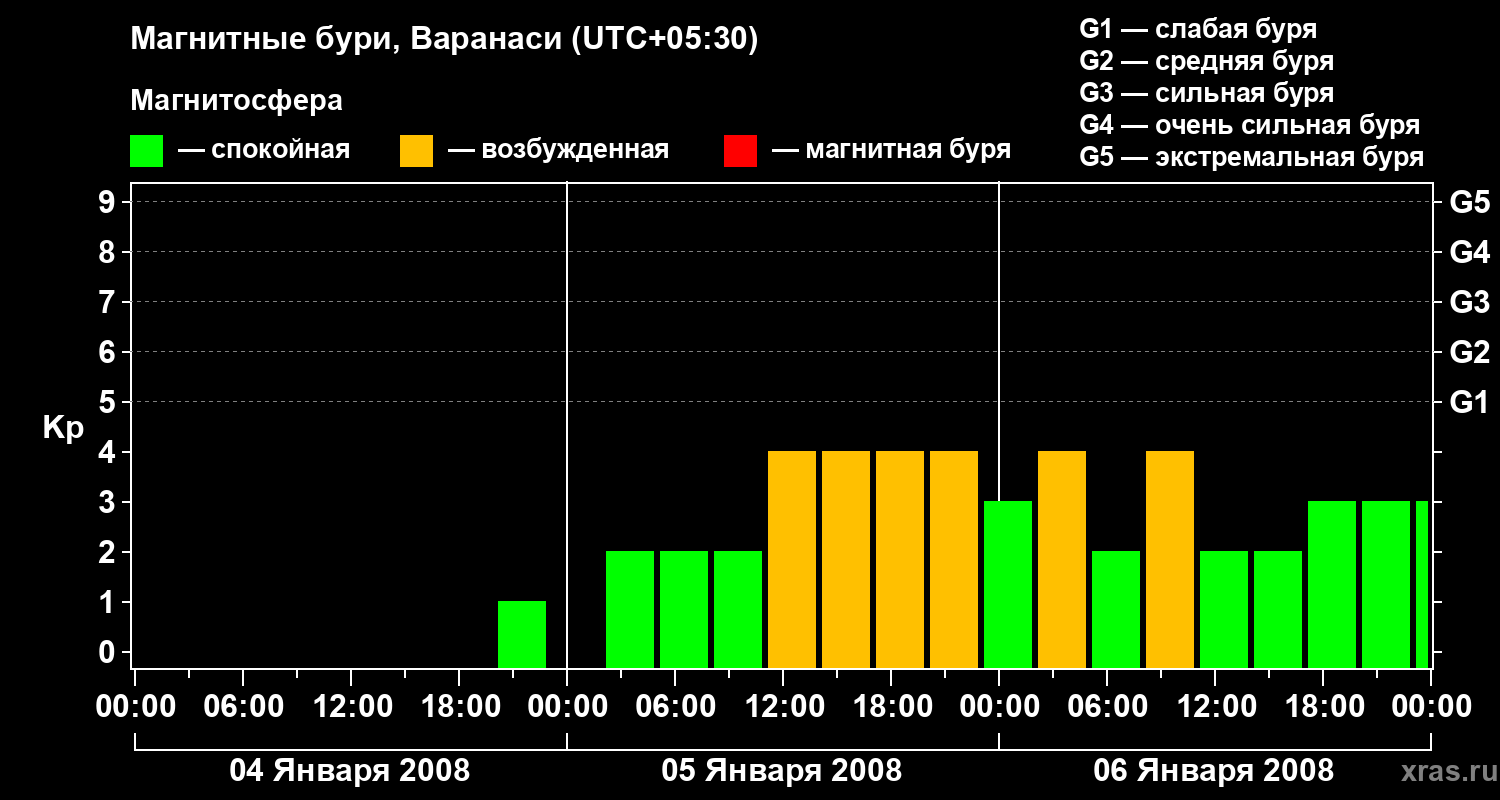Click the date label '06 Января 2008'
Screen dimensions: 1500x800
[x=1214, y=771]
